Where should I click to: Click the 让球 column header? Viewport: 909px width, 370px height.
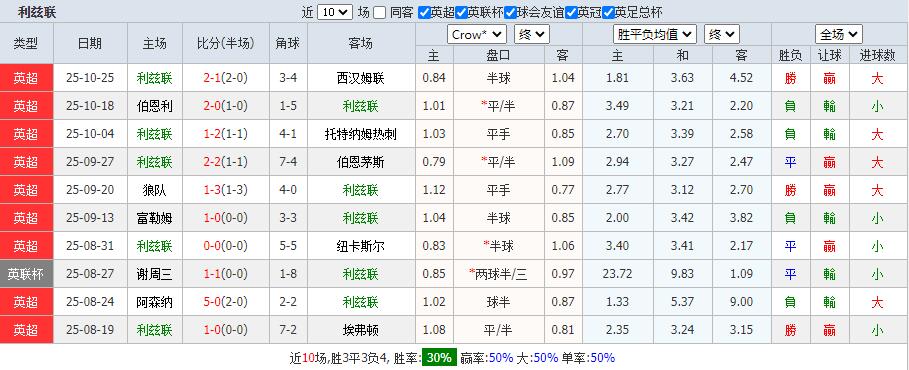(829, 56)
